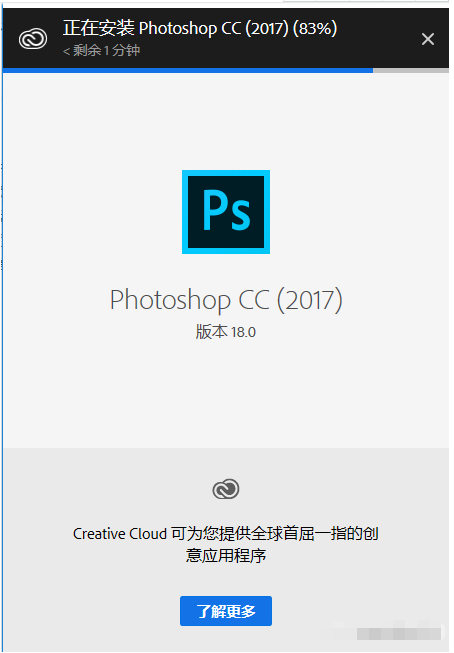Viewport: 454px width, 653px height.
Task: Click the Creative Cloud logo in header
Action: tap(33, 39)
